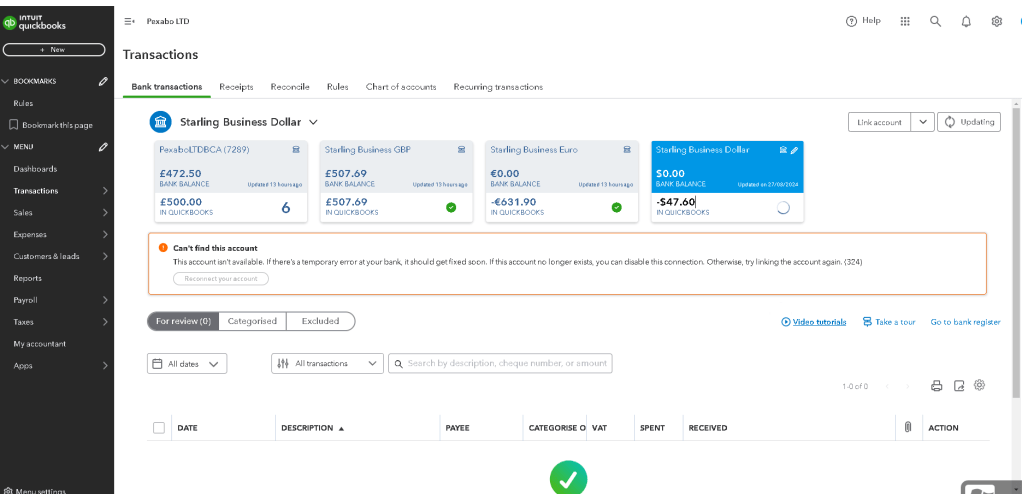Click green check on Starling Euro card
Screen dimensions: 1022x494
click(617, 207)
